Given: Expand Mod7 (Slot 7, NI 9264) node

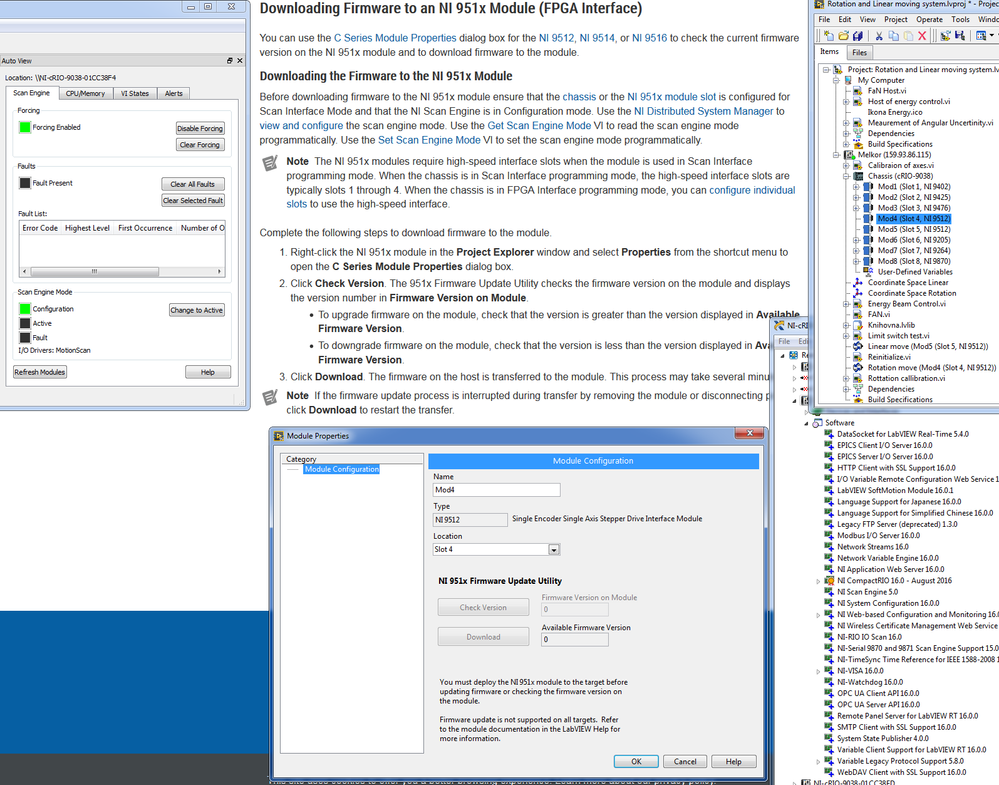Looking at the screenshot, I should [856, 250].
